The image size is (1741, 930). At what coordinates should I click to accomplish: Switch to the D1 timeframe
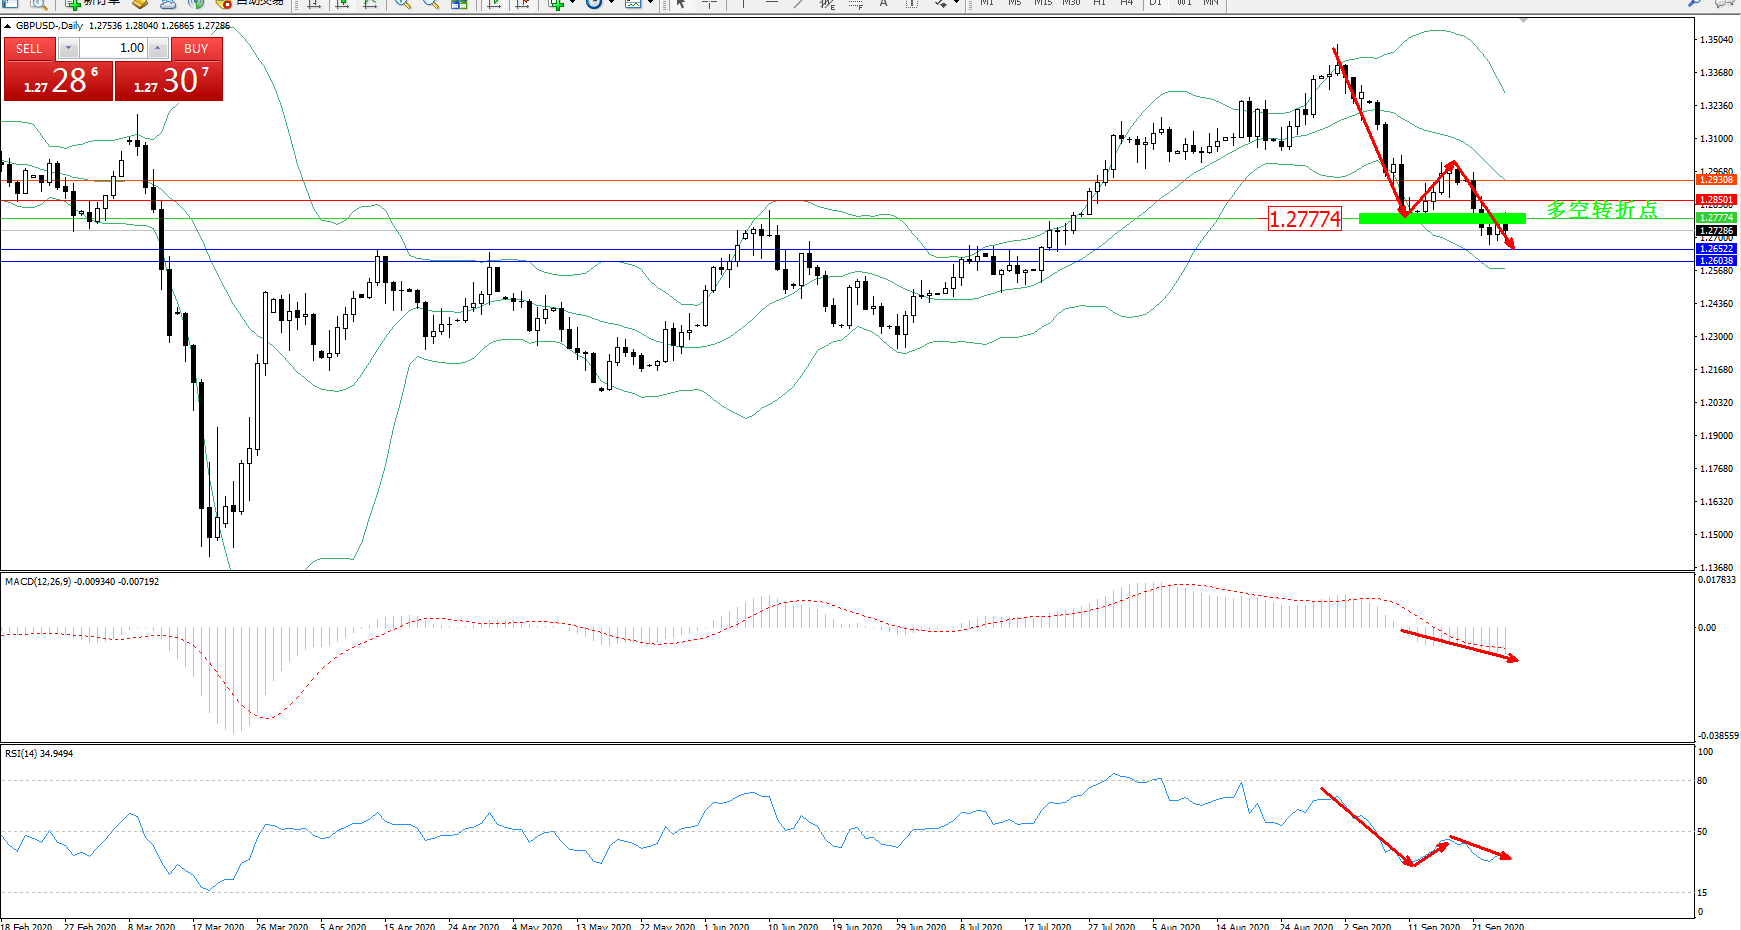(1155, 3)
